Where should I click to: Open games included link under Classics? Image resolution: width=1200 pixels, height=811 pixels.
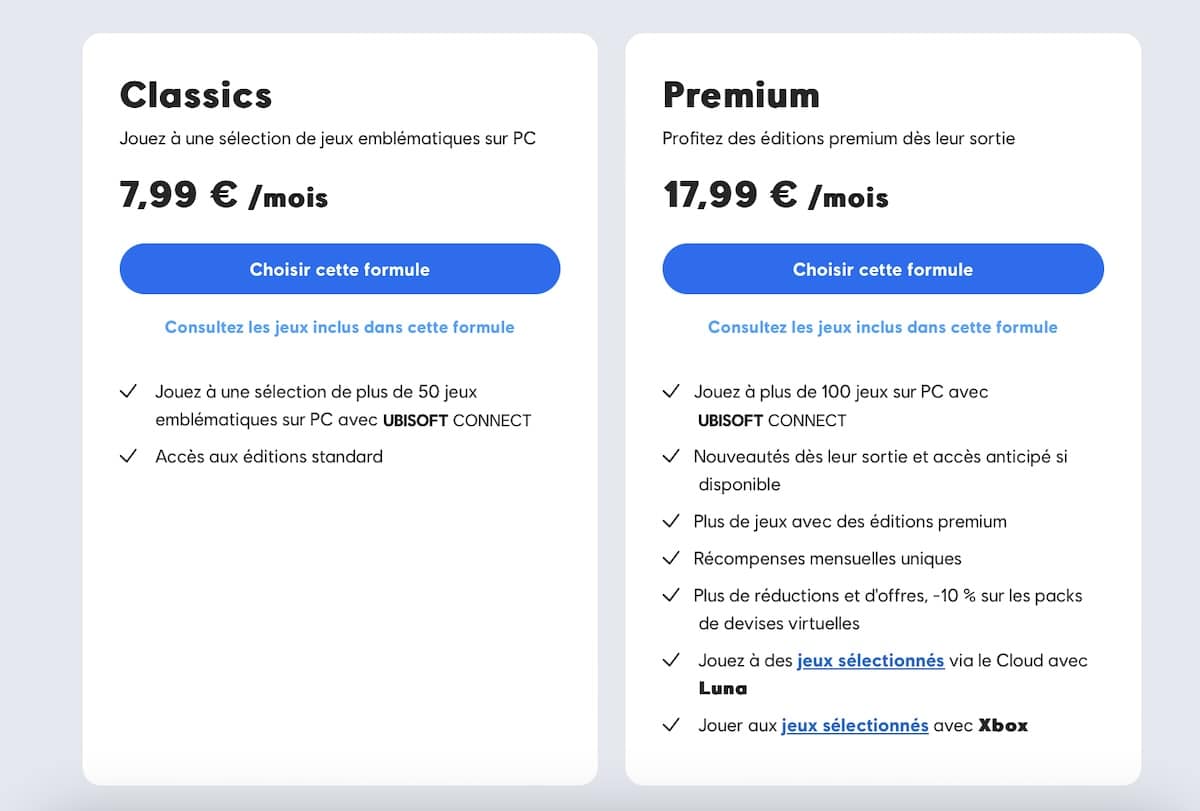340,327
